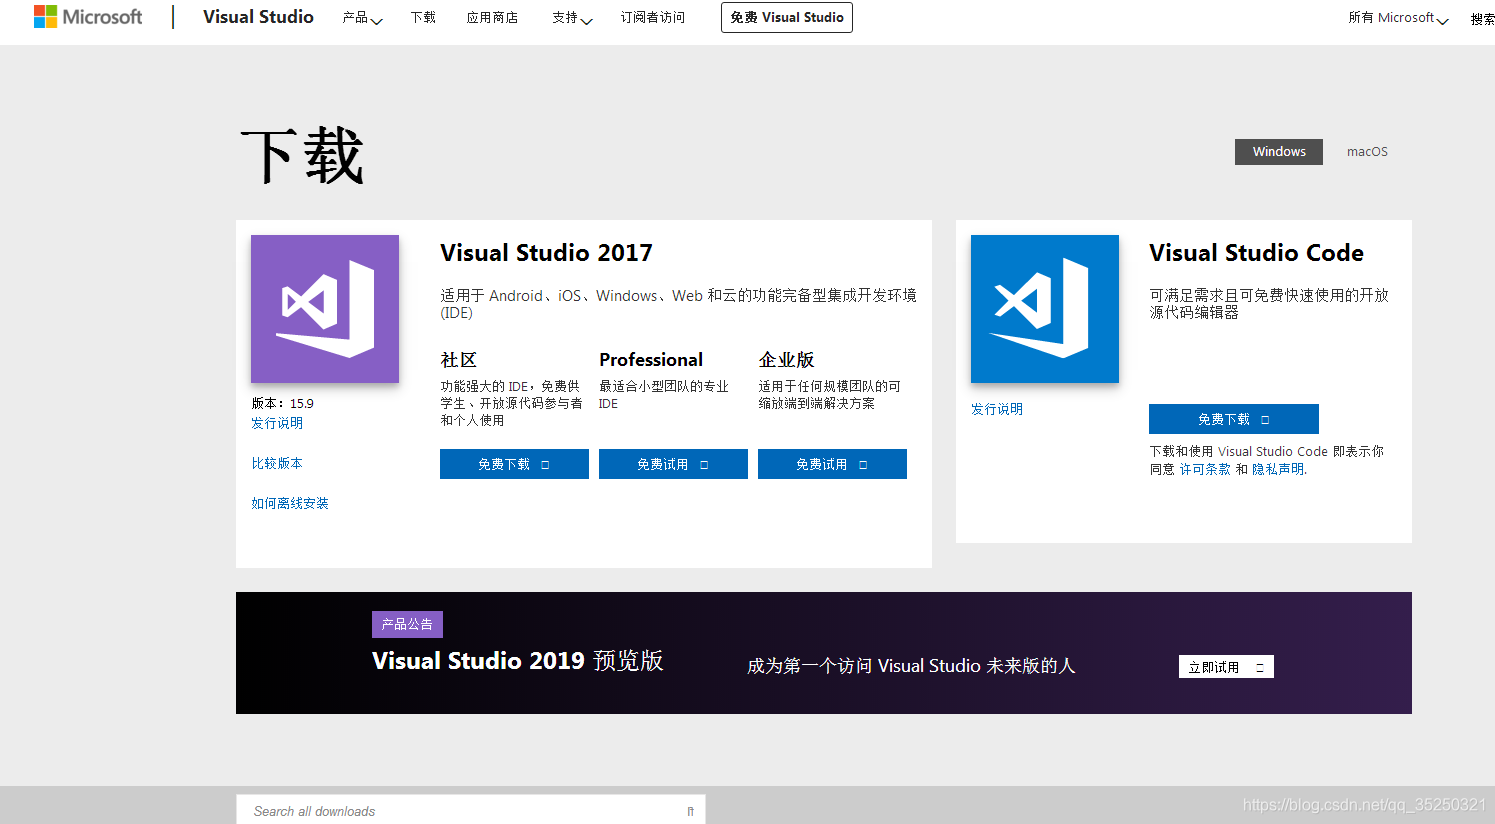Click 立即试用 in the 2019 preview banner

pyautogui.click(x=1226, y=667)
